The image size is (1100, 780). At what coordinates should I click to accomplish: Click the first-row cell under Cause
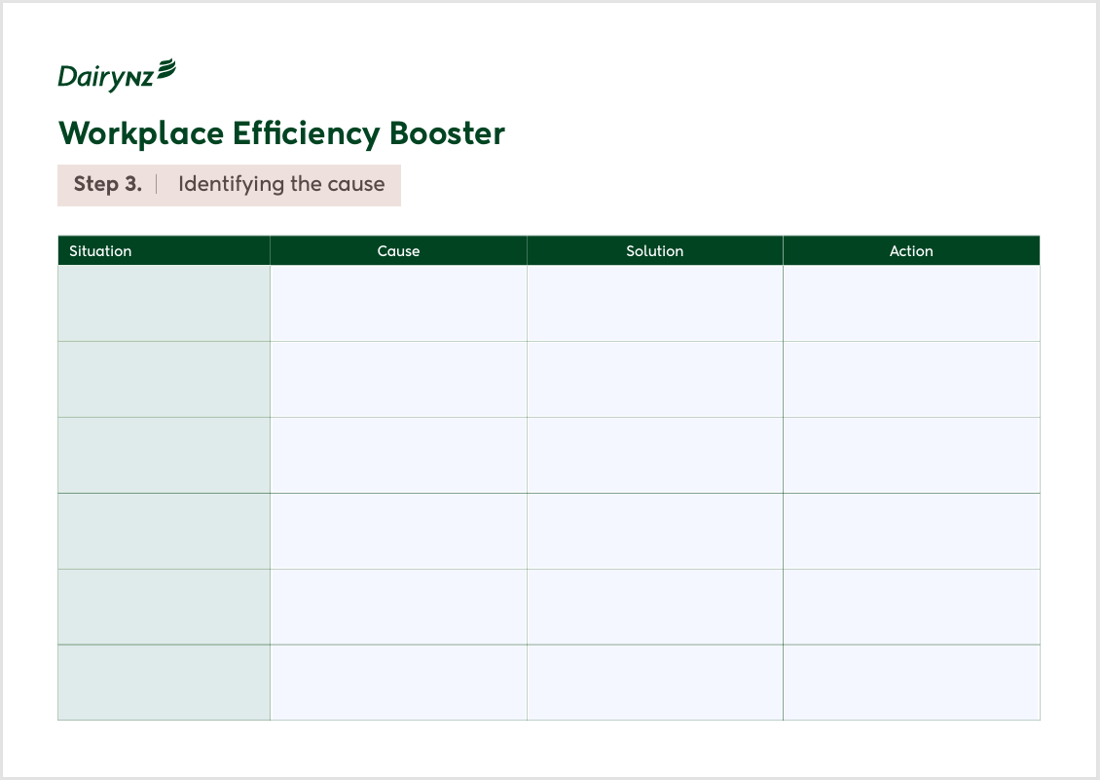pos(398,303)
